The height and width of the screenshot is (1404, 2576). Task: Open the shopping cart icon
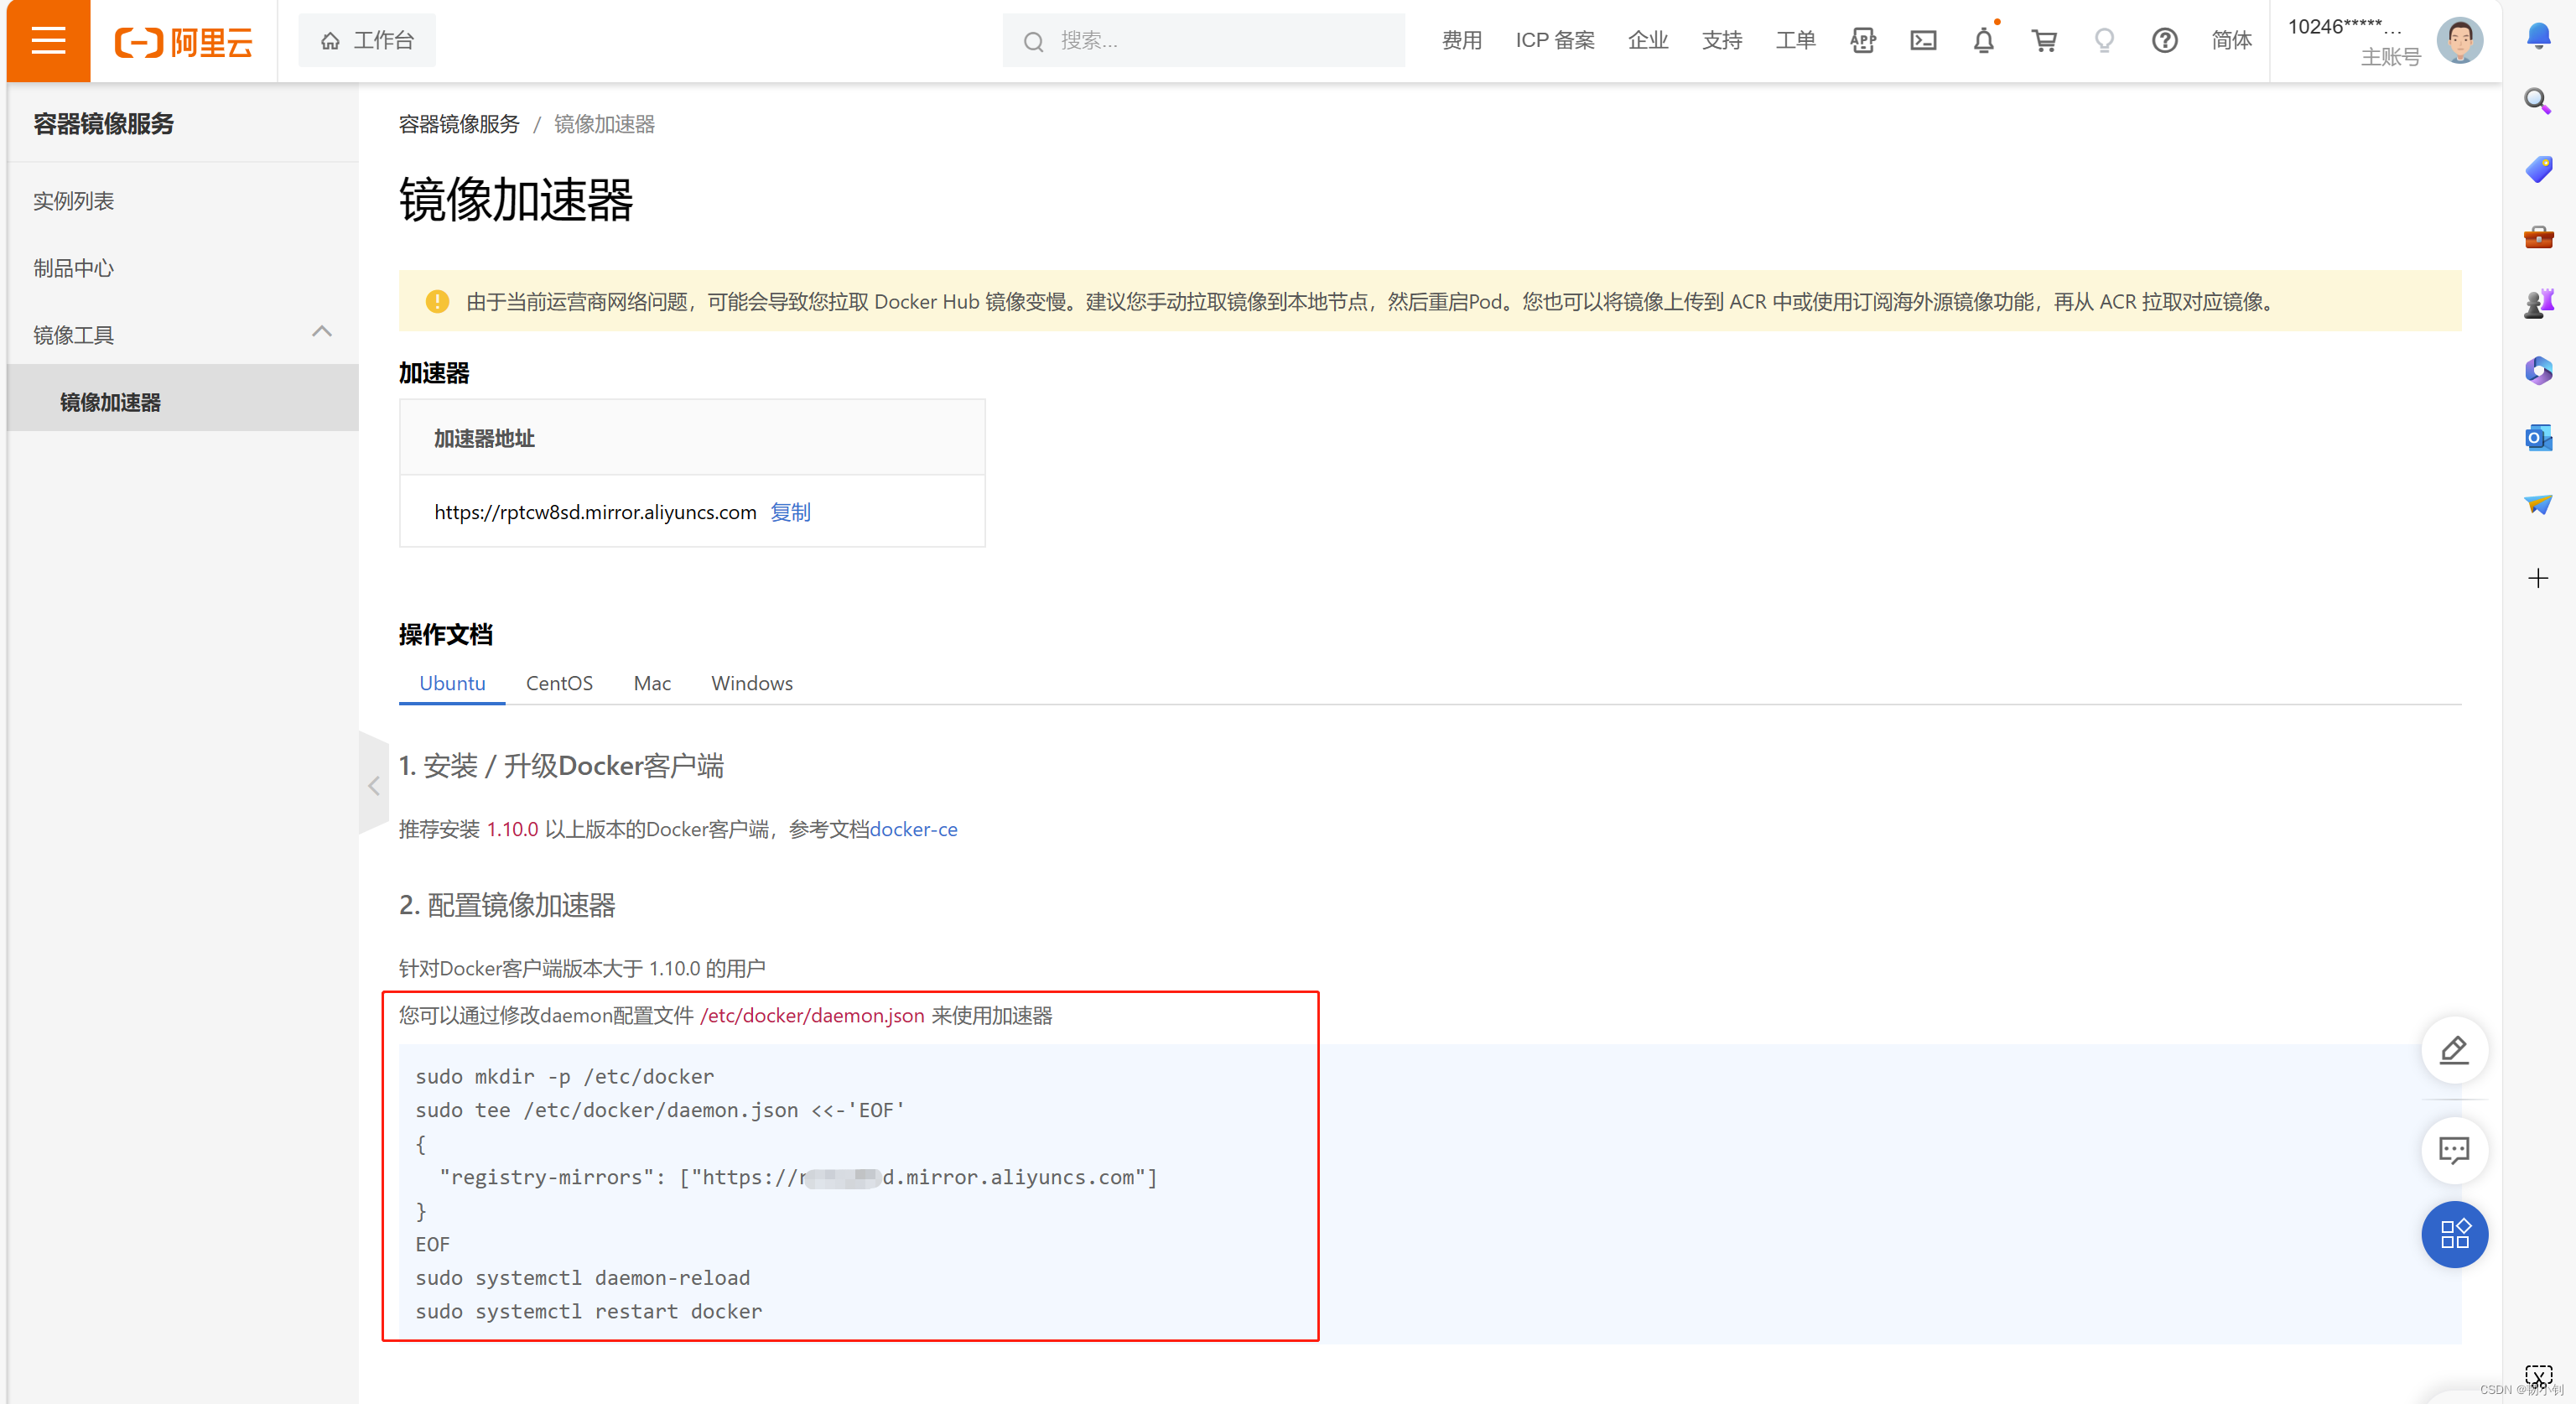point(2044,41)
